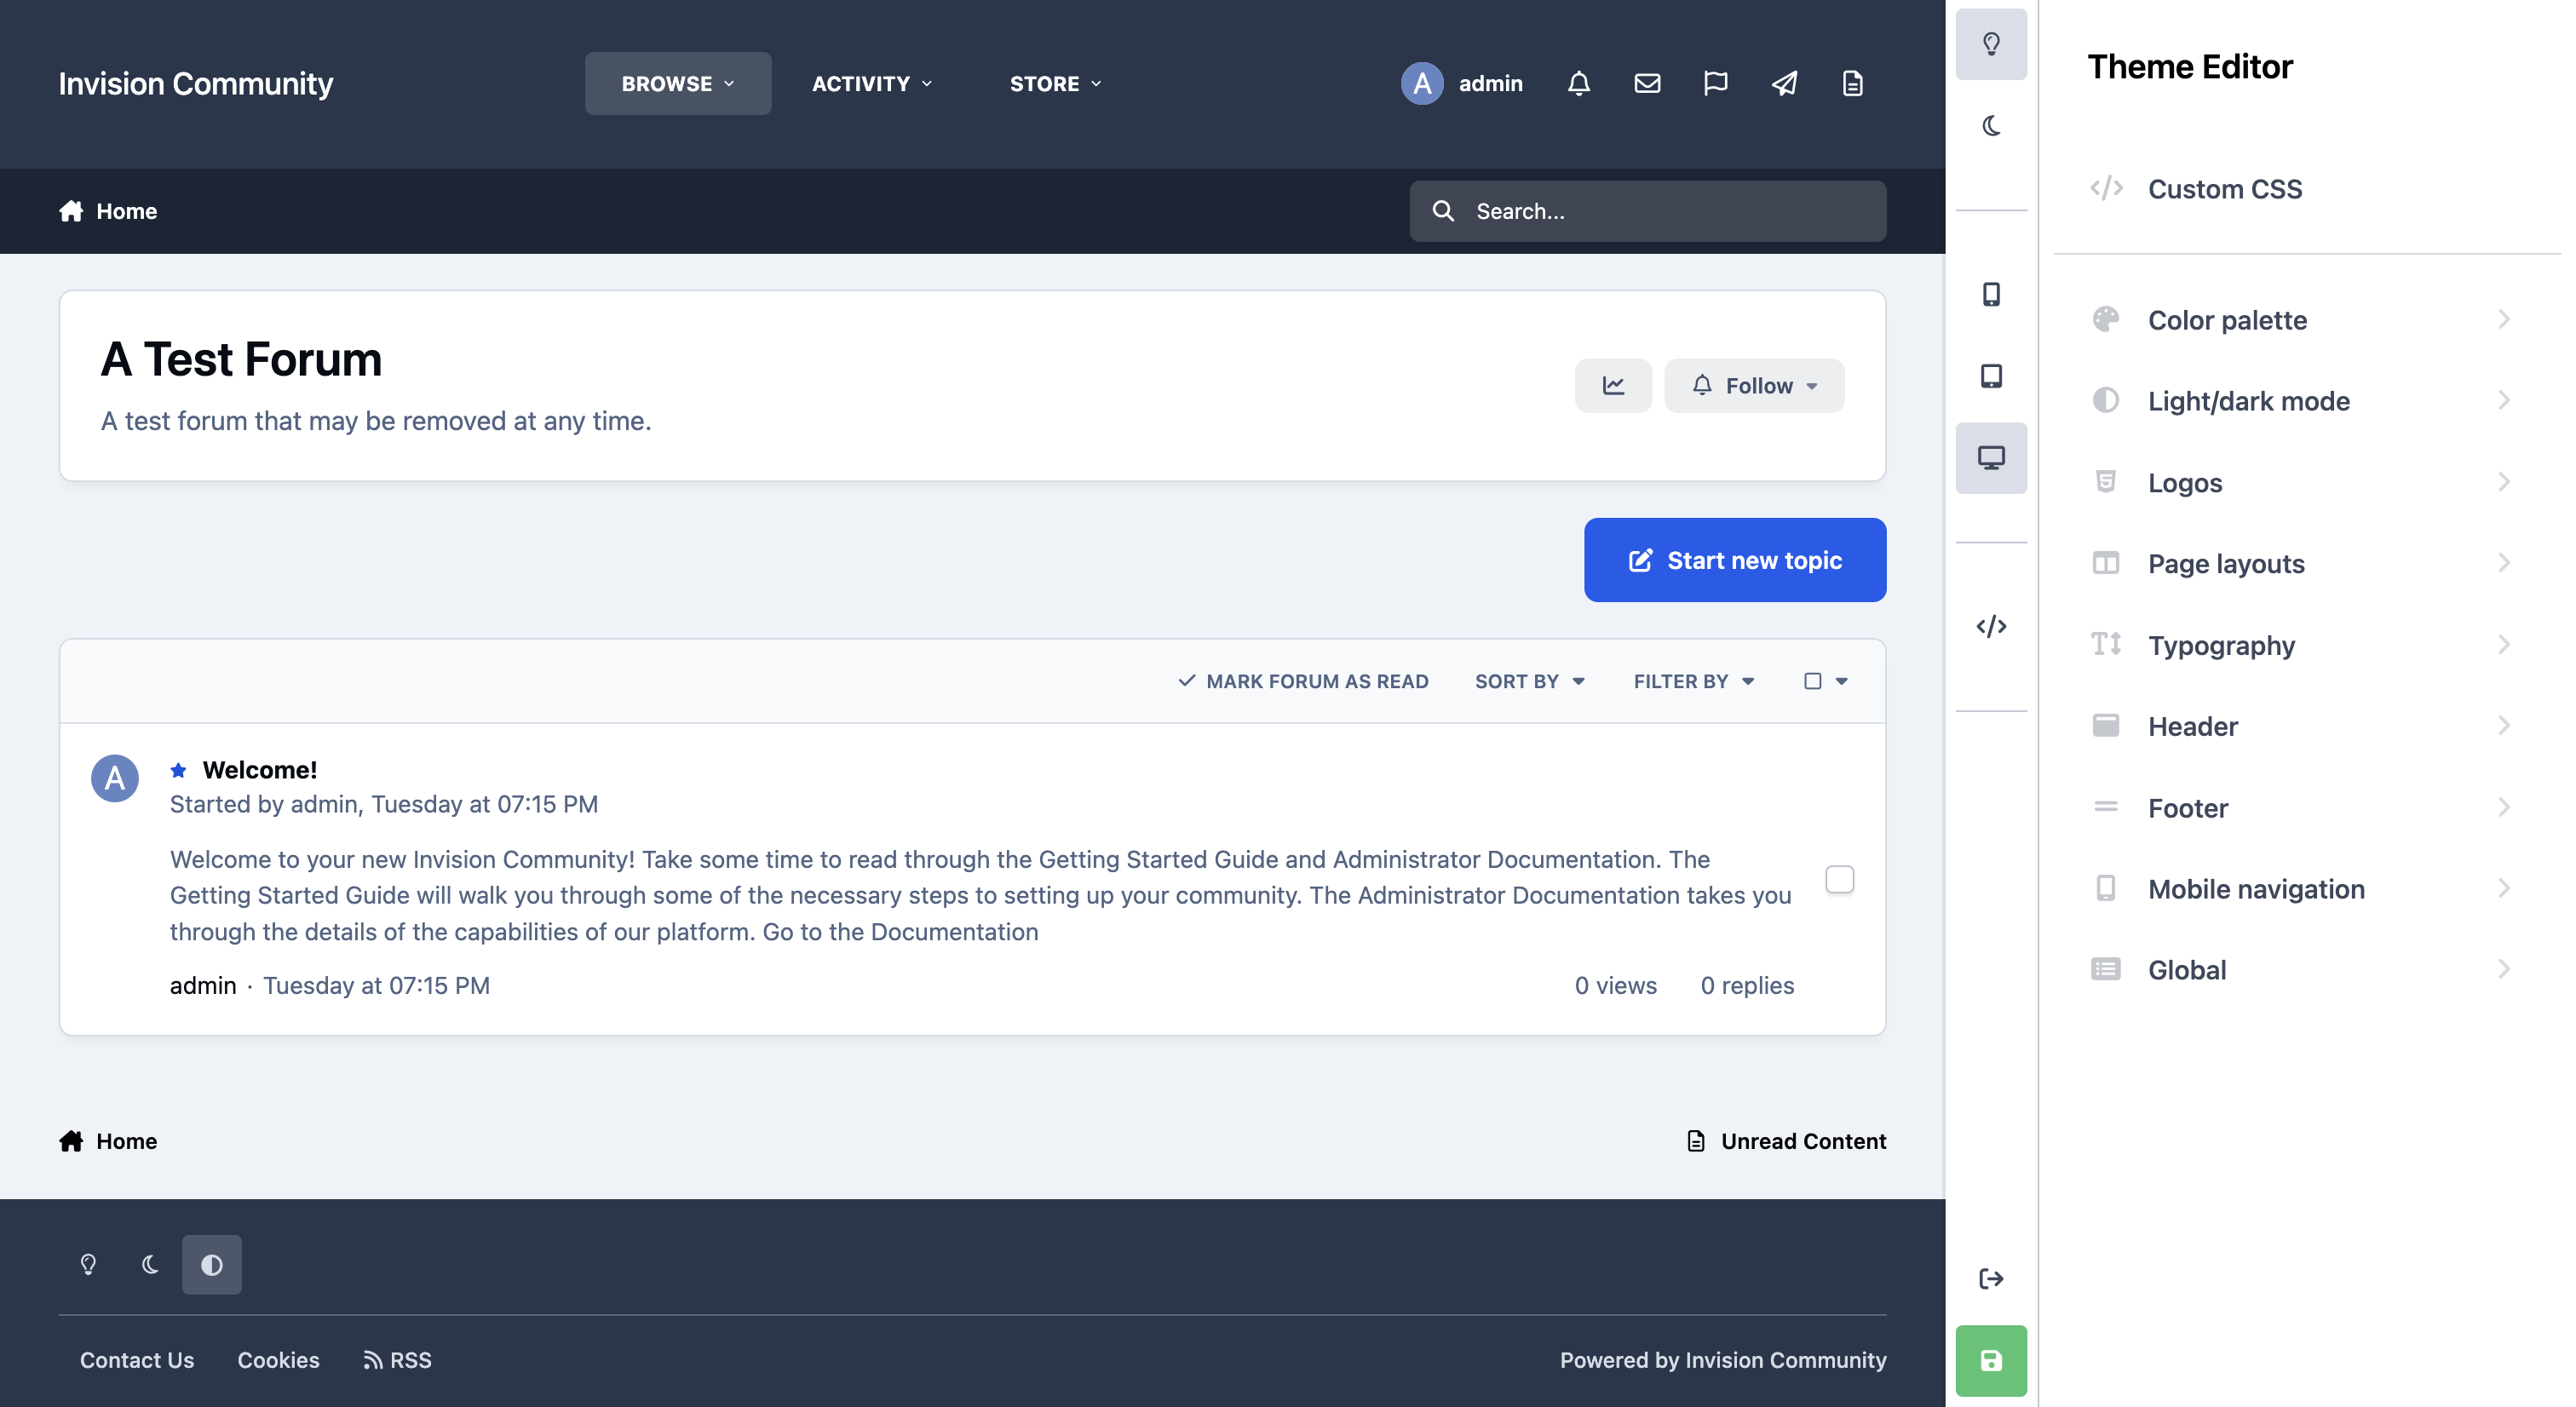Click the Cookies footer link
Viewport: 2576px width, 1407px height.
tap(278, 1359)
